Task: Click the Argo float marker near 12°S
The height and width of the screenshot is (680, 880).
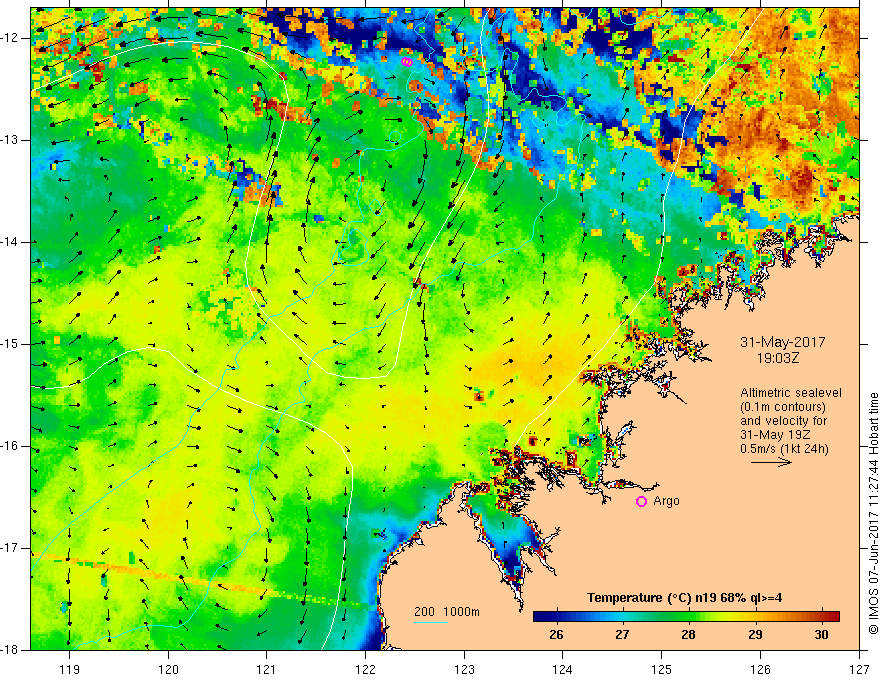Action: pos(407,62)
